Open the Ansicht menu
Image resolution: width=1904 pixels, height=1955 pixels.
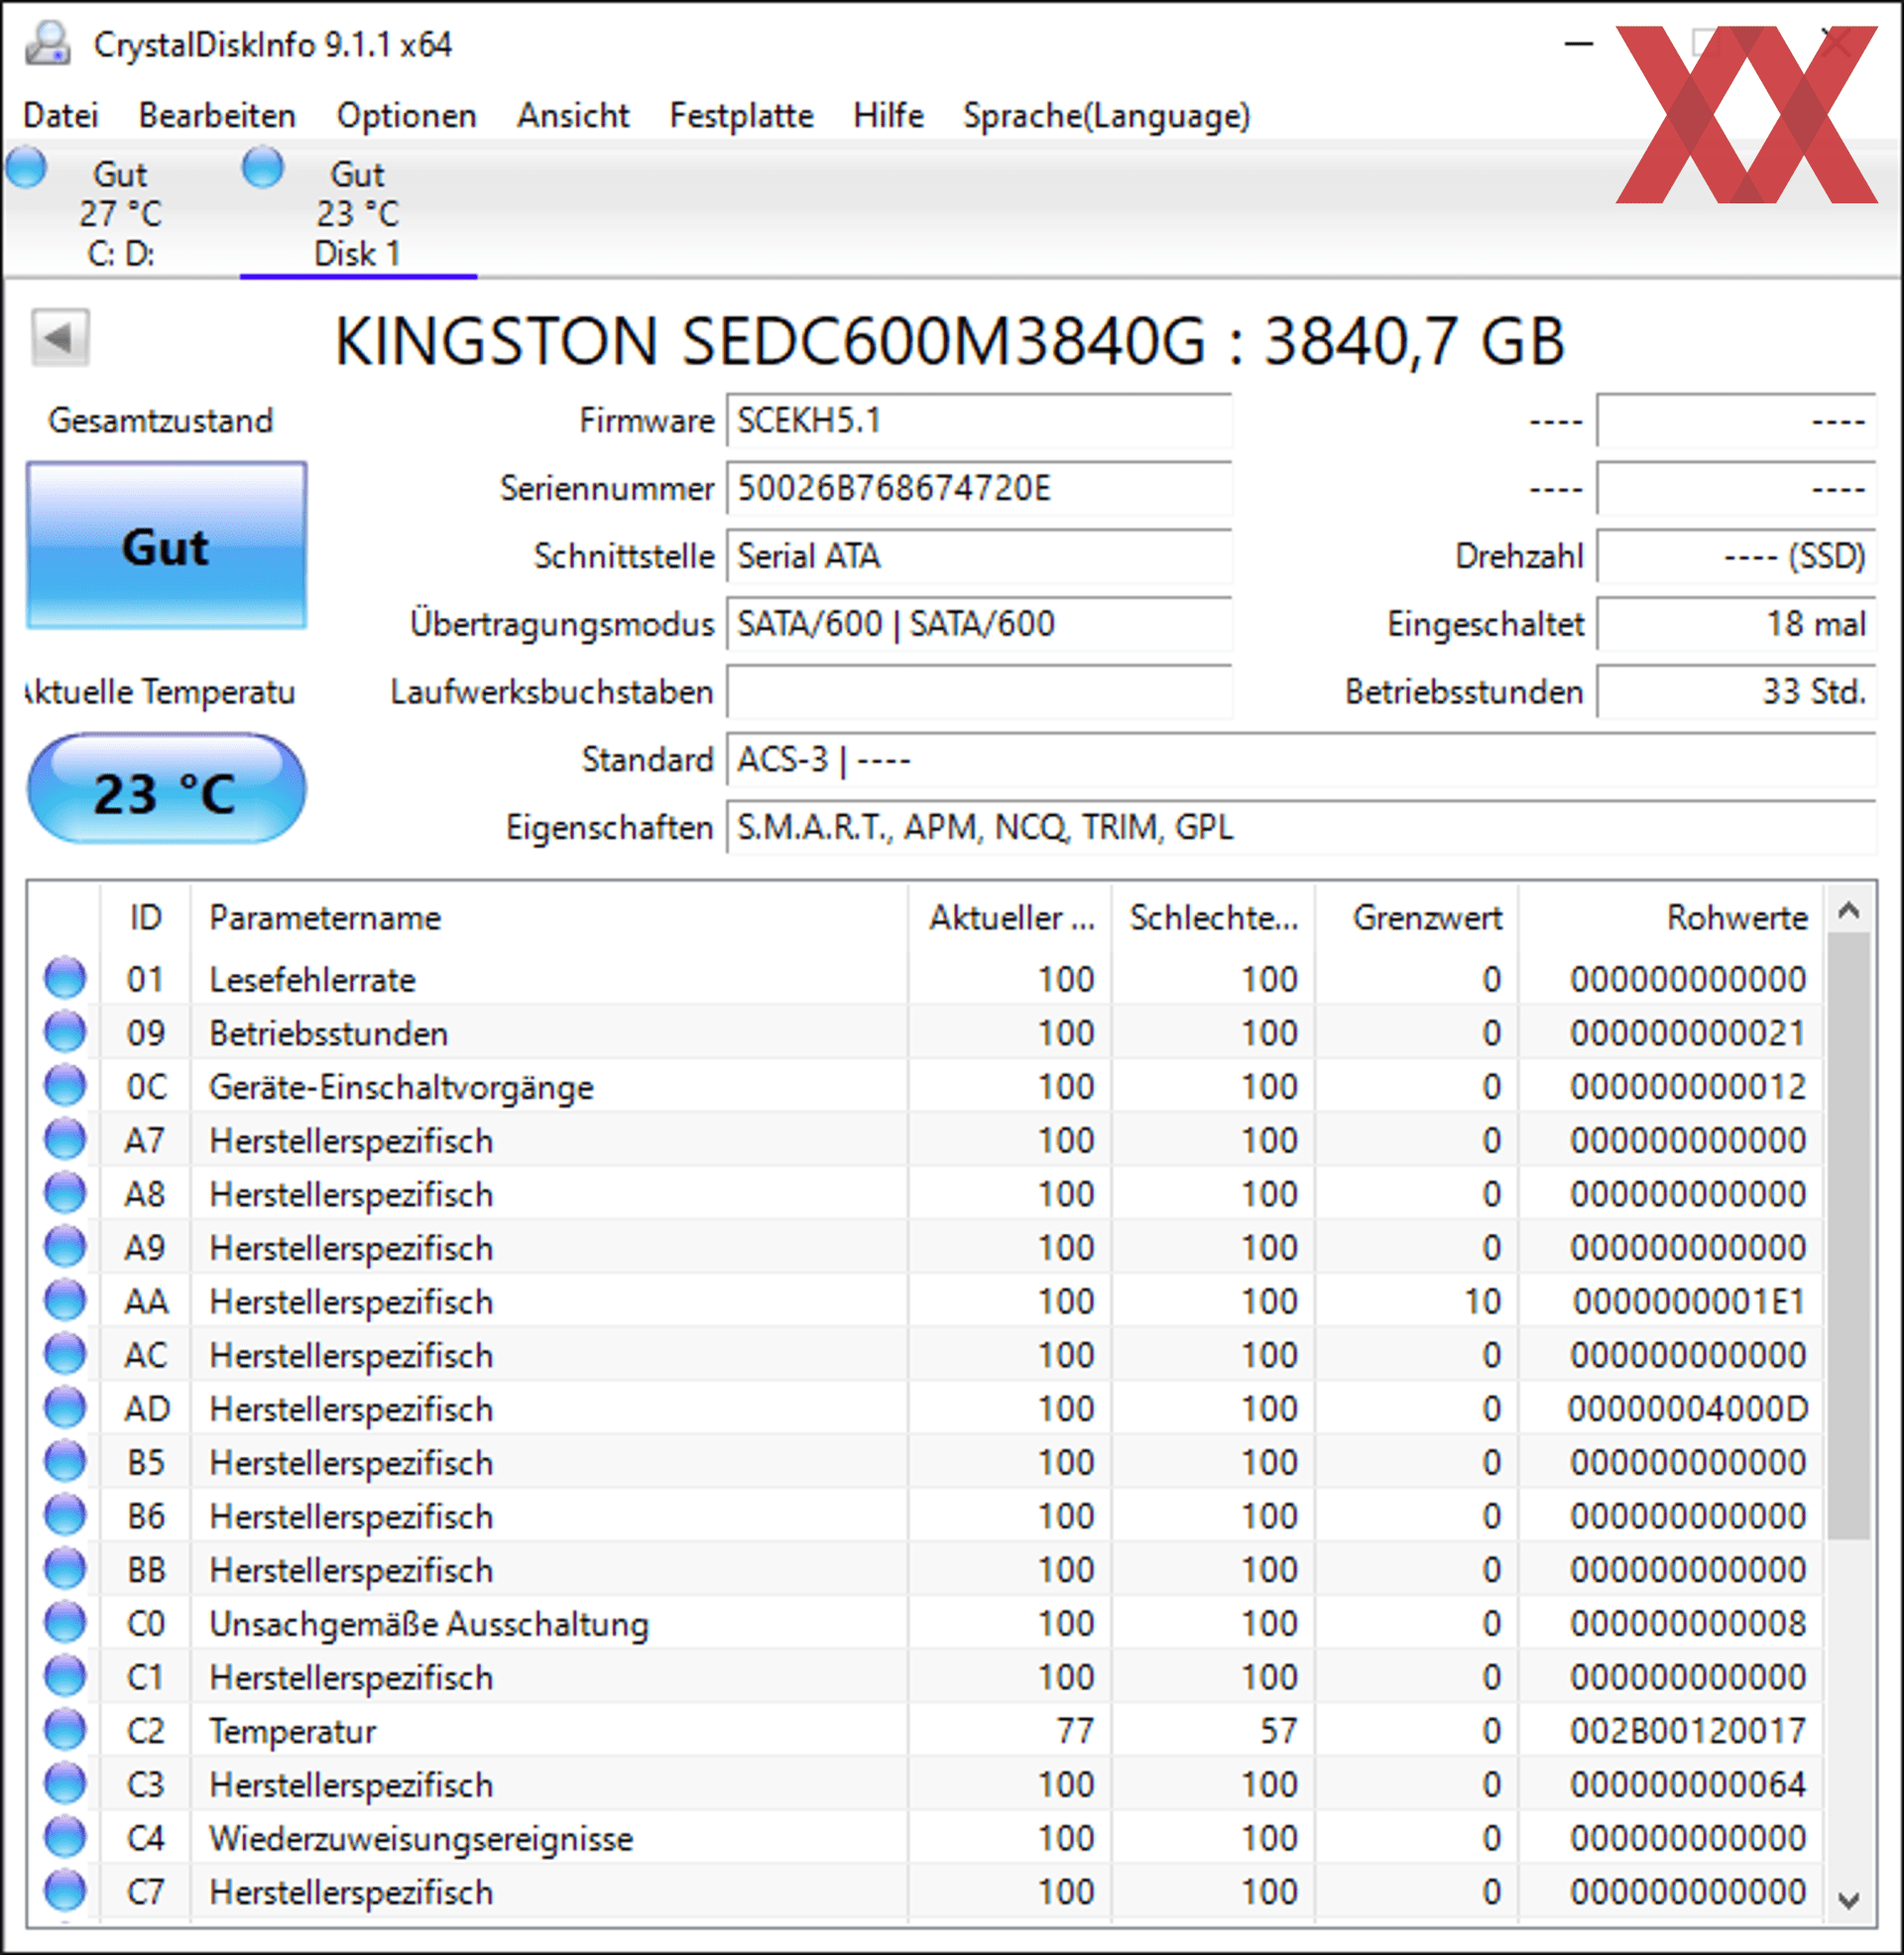click(573, 116)
